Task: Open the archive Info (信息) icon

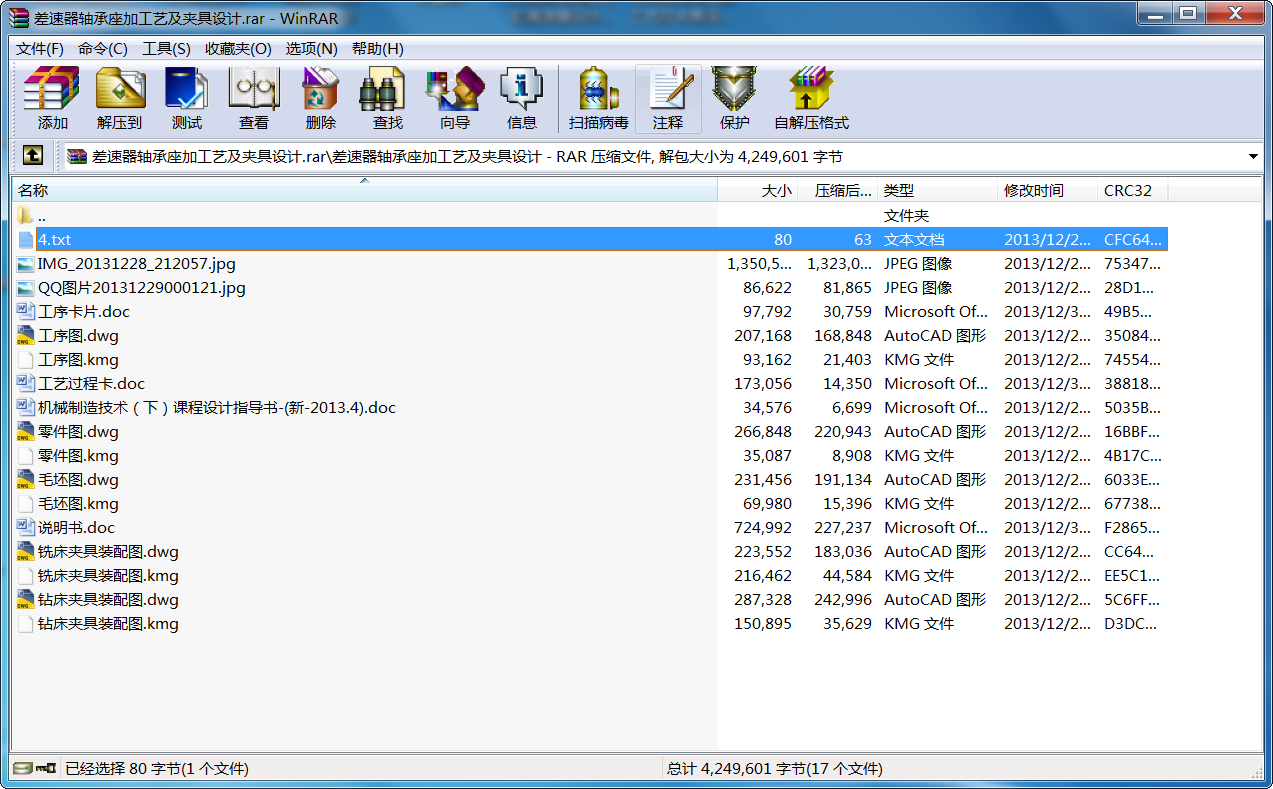Action: [x=522, y=98]
